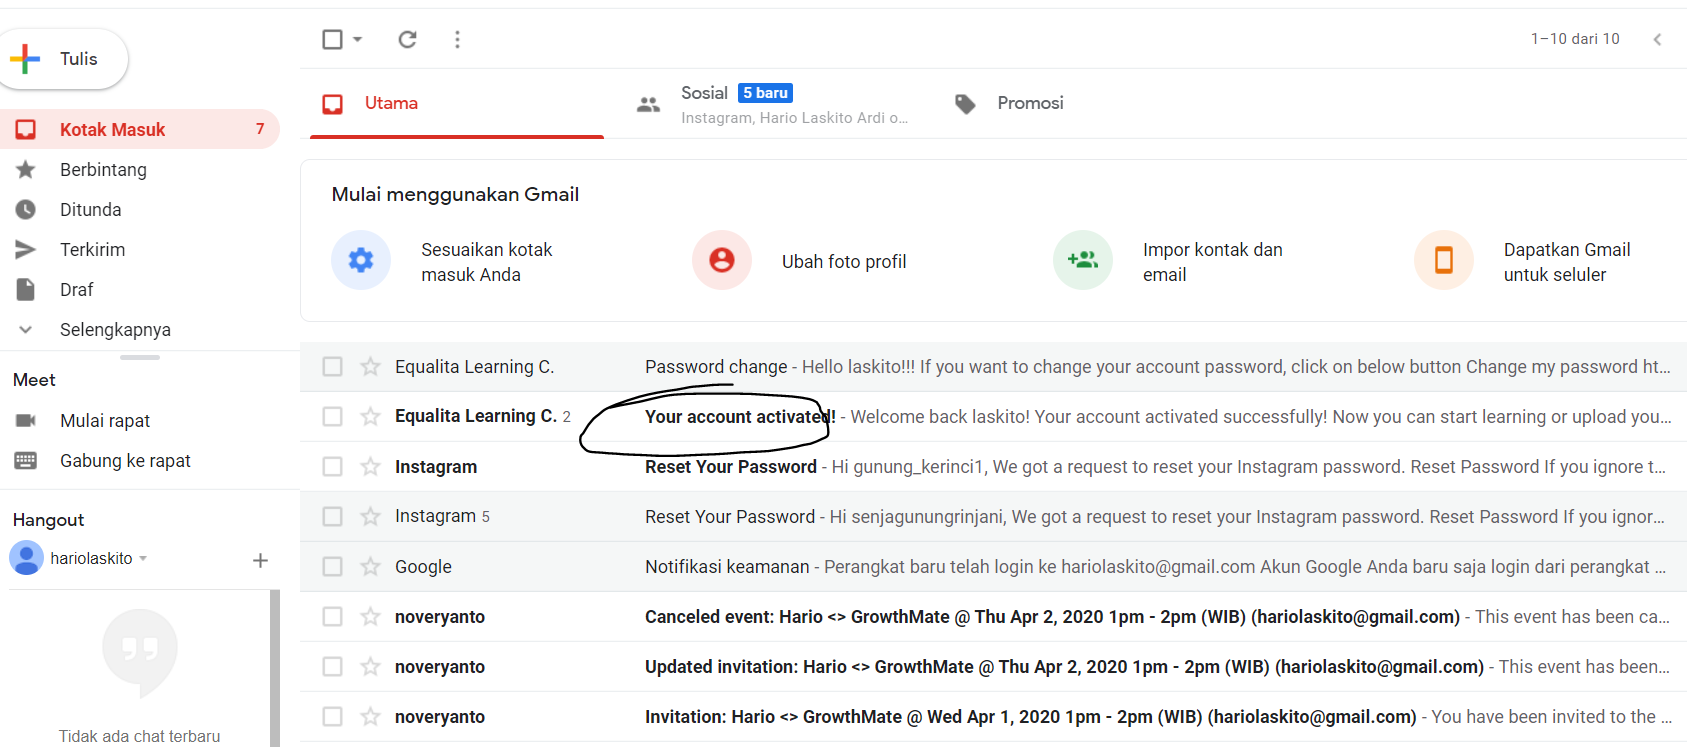The height and width of the screenshot is (747, 1687).
Task: Click the Dapatkan Gmail untuk seluler phone icon
Action: click(x=1444, y=260)
